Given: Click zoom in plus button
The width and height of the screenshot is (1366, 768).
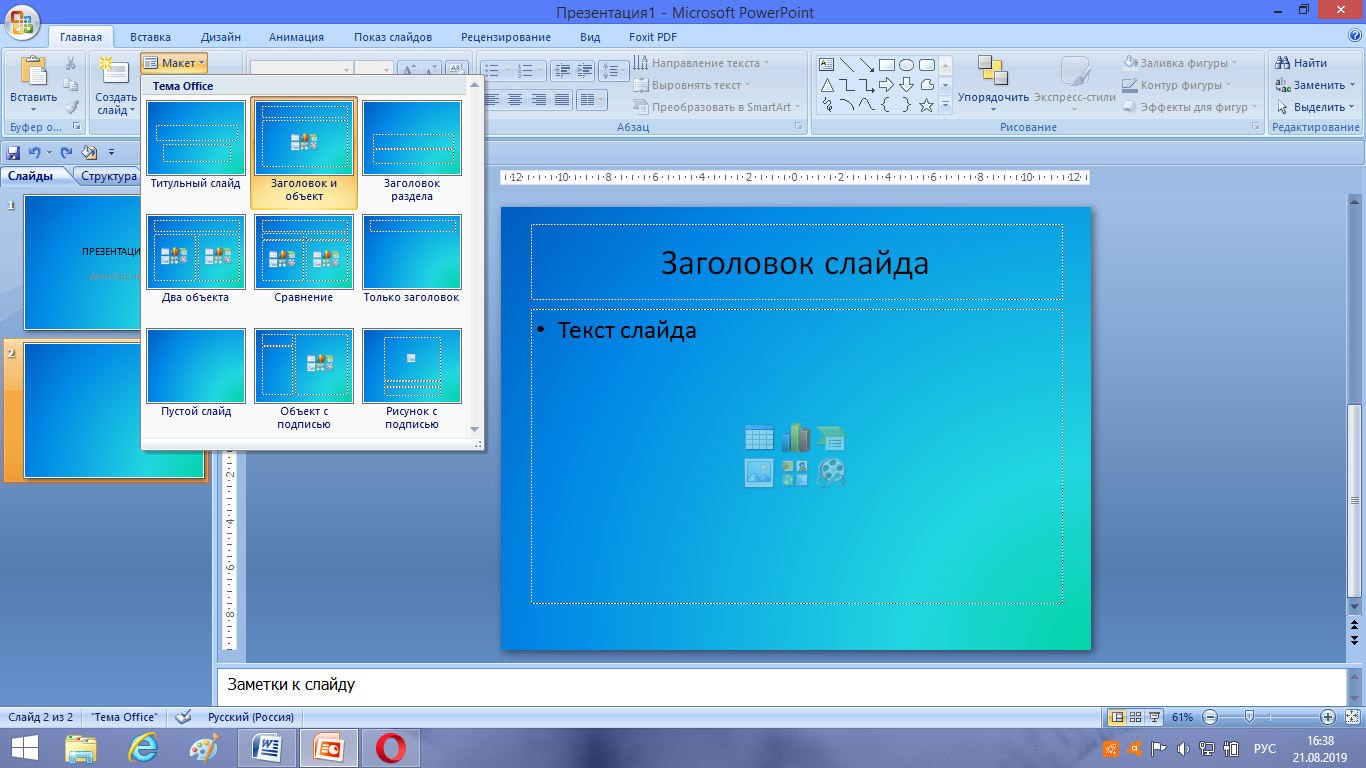Looking at the screenshot, I should 1328,717.
